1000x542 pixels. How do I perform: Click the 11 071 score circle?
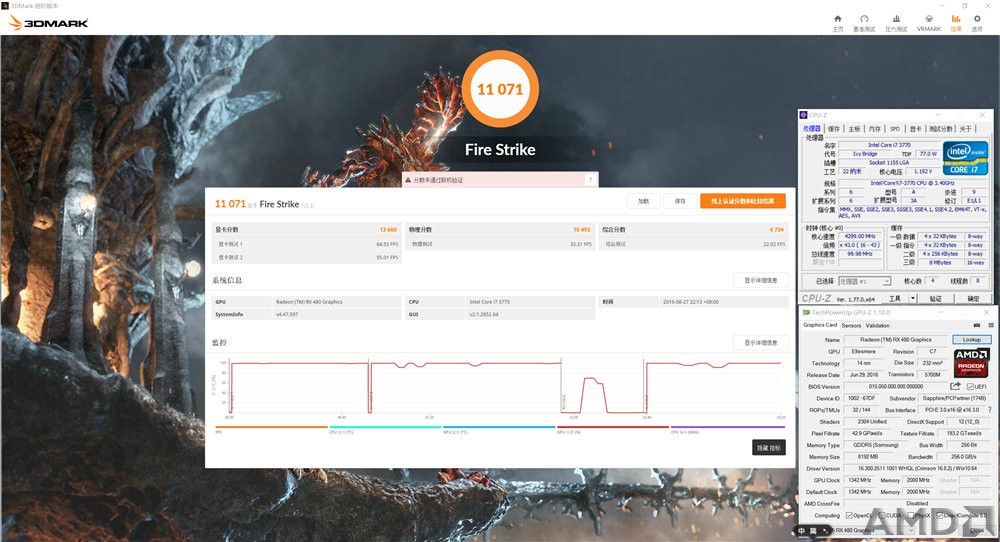(500, 89)
